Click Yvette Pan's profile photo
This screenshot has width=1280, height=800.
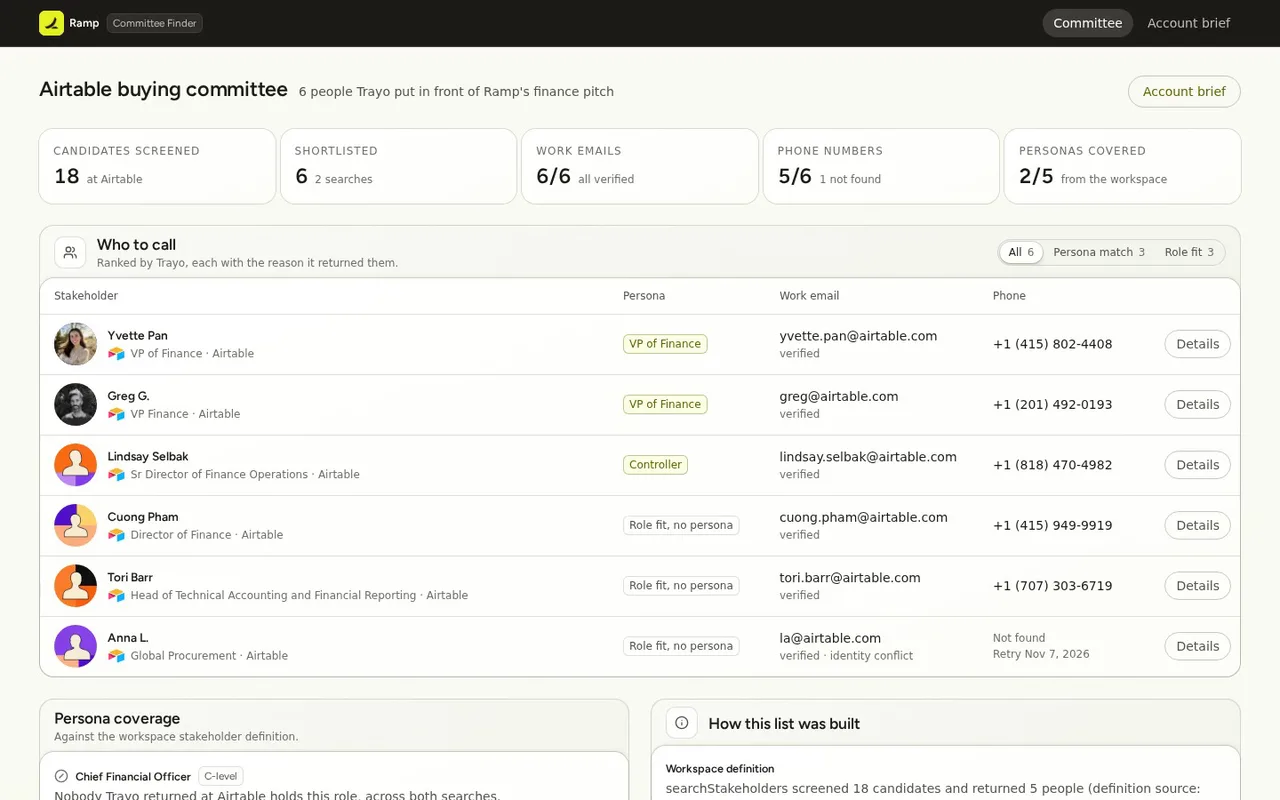click(75, 344)
